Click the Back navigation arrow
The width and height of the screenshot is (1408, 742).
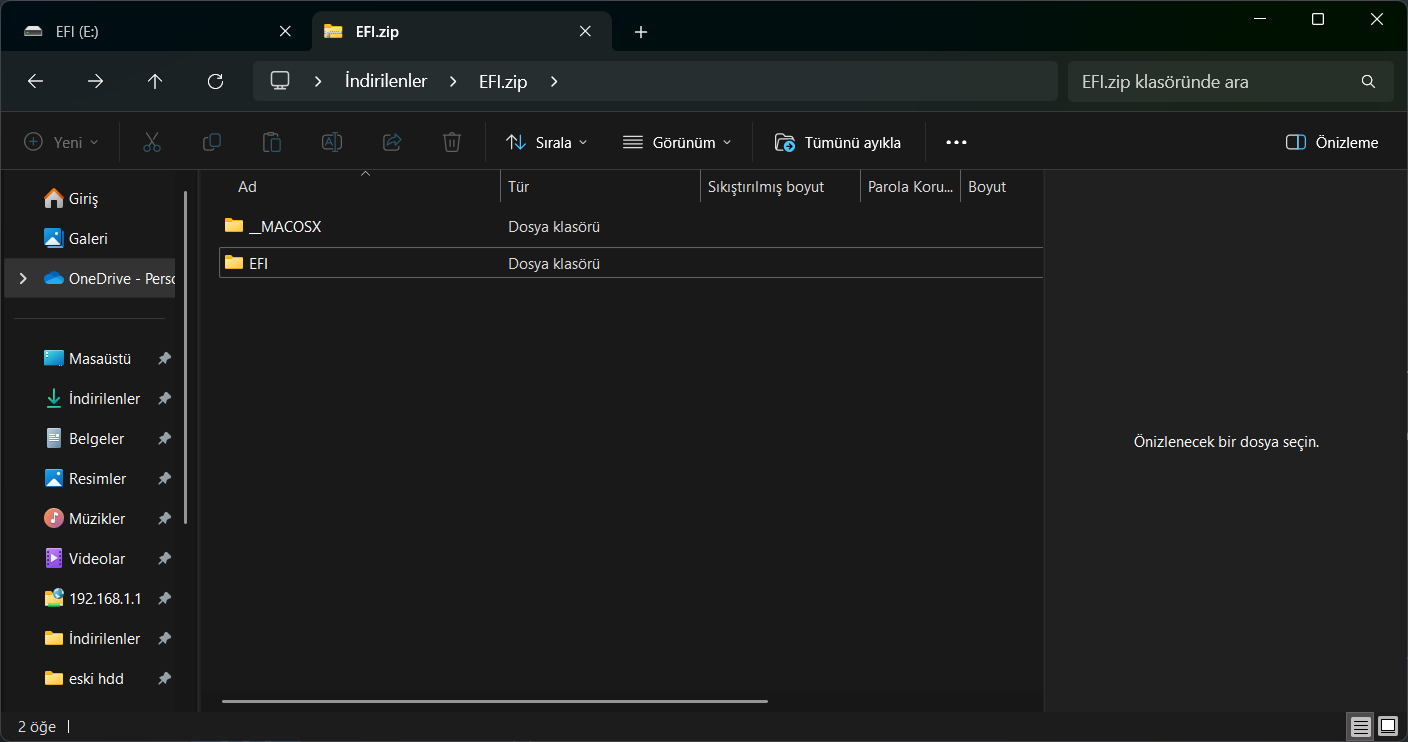35,82
